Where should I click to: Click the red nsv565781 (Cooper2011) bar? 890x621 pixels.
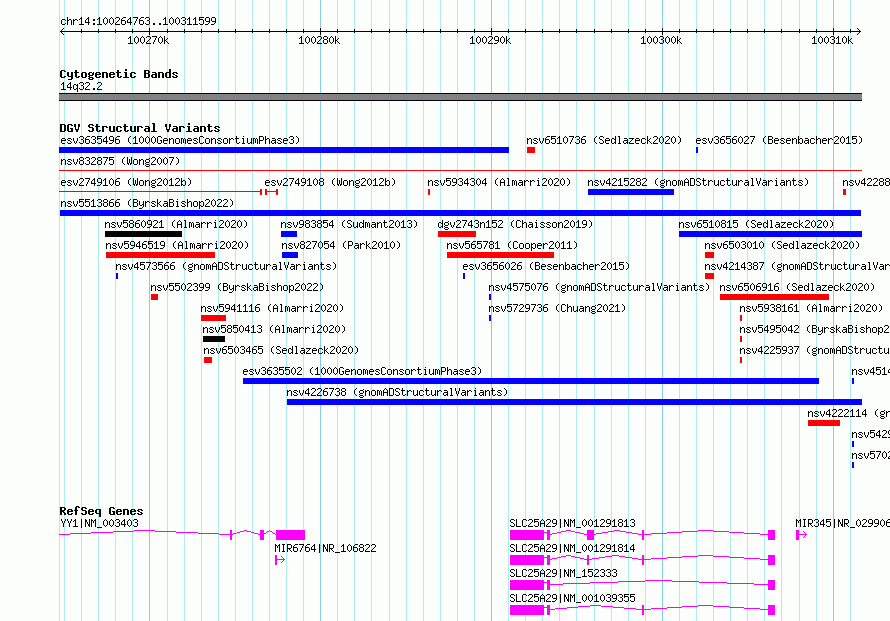(x=500, y=255)
